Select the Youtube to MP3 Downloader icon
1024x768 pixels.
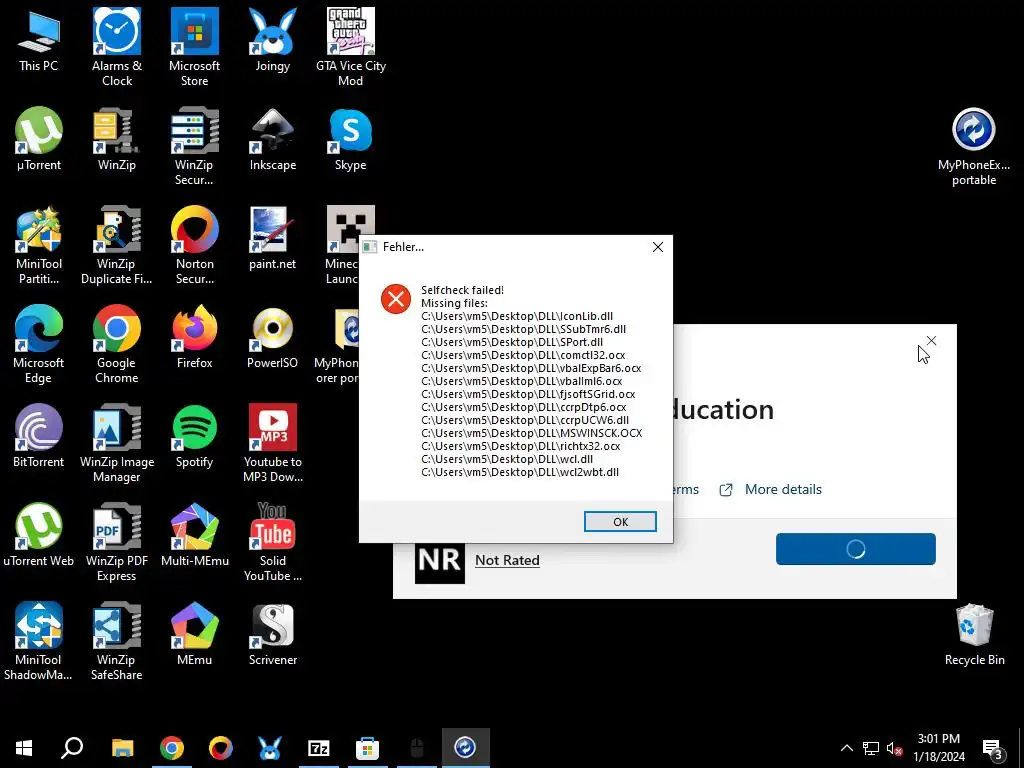pos(272,443)
